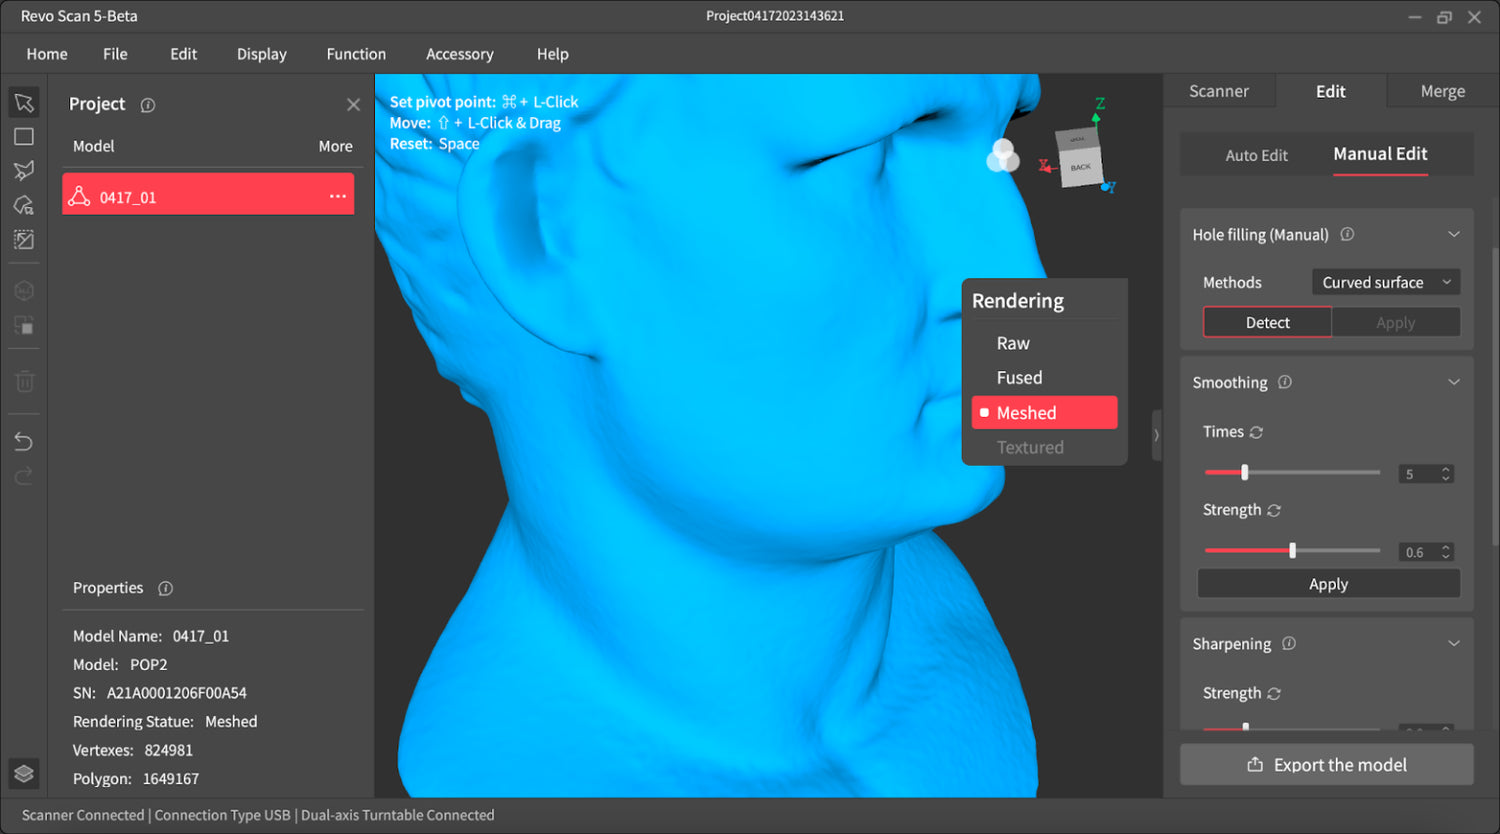
Task: Open the hole filling Methods dropdown
Action: pyautogui.click(x=1386, y=282)
